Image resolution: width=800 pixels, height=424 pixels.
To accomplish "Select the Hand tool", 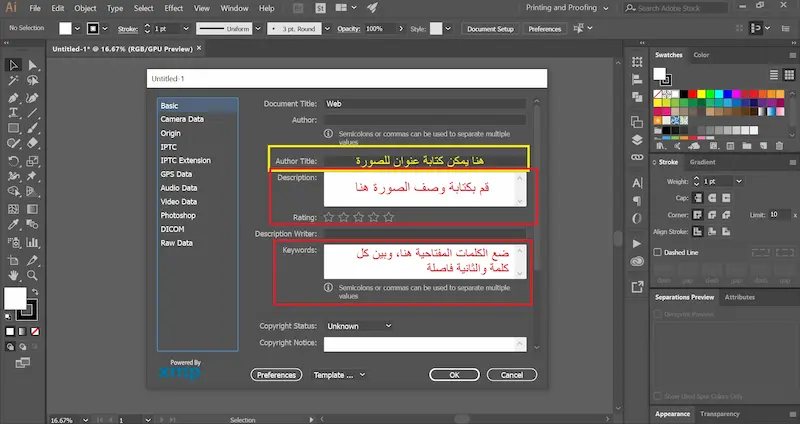I will coord(14,276).
